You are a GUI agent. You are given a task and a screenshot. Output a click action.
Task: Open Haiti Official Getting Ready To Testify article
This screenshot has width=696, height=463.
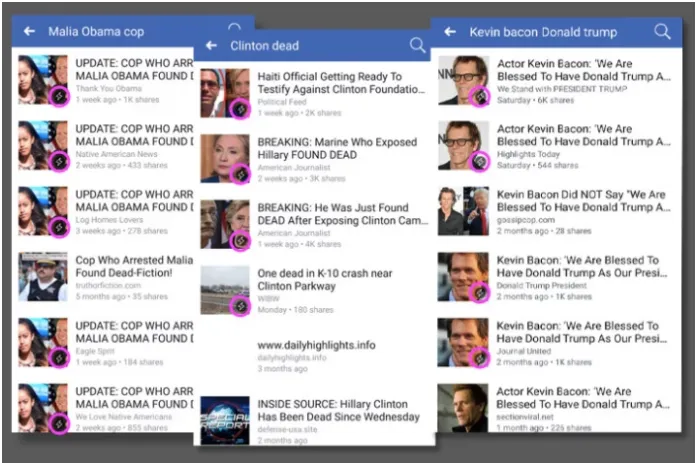(314, 94)
